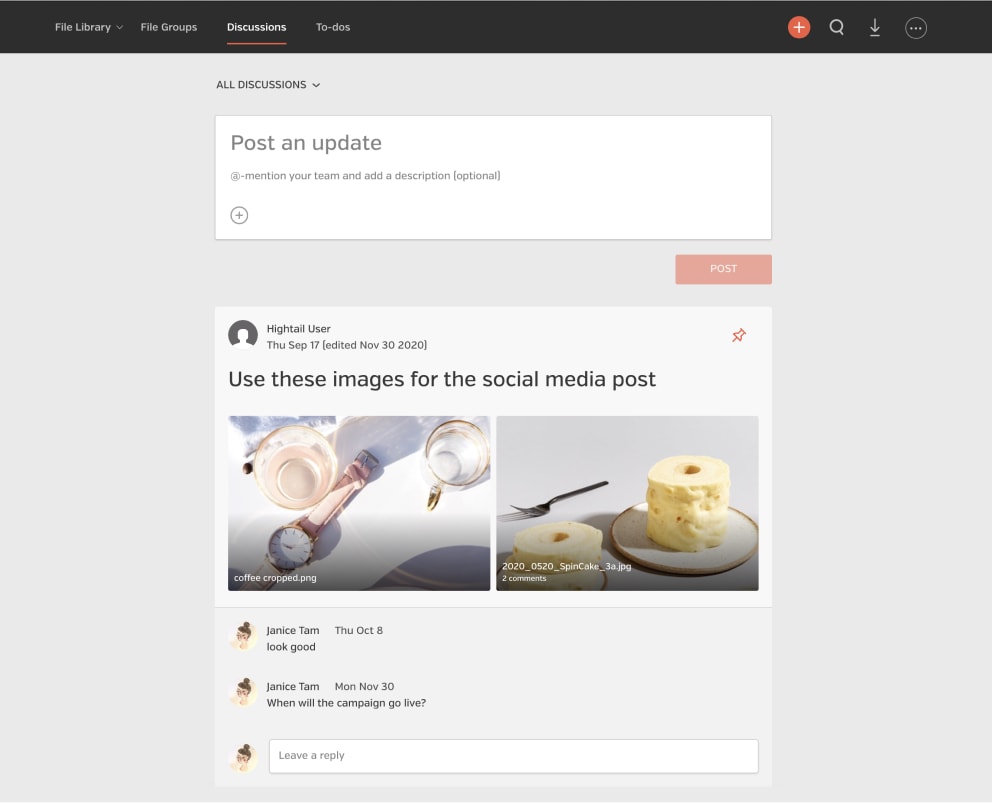Open search with the magnifier icon

tap(837, 28)
